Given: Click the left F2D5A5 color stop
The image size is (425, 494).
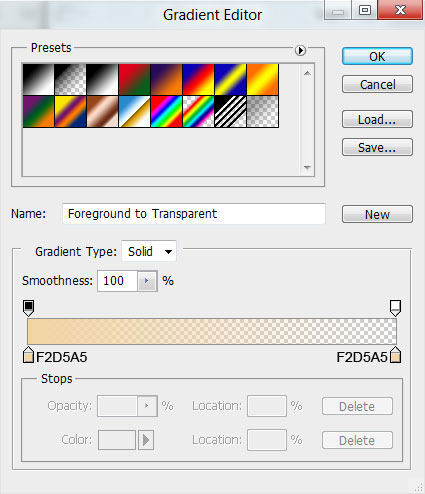Looking at the screenshot, I should [x=28, y=355].
